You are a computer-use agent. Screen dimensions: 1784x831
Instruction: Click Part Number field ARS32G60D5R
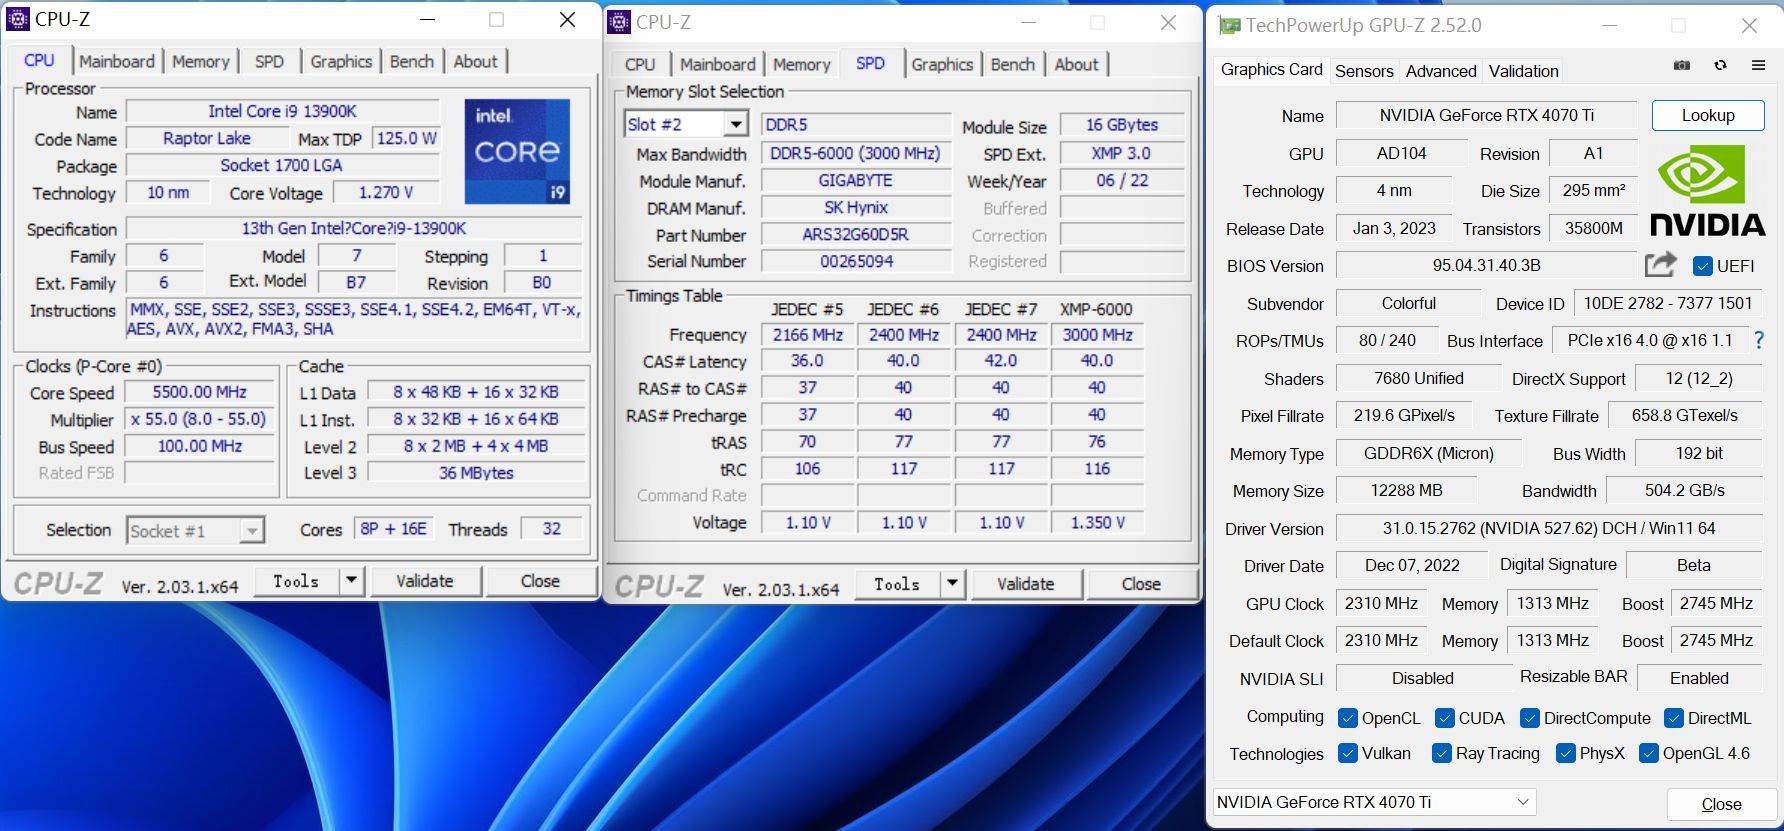(x=856, y=235)
